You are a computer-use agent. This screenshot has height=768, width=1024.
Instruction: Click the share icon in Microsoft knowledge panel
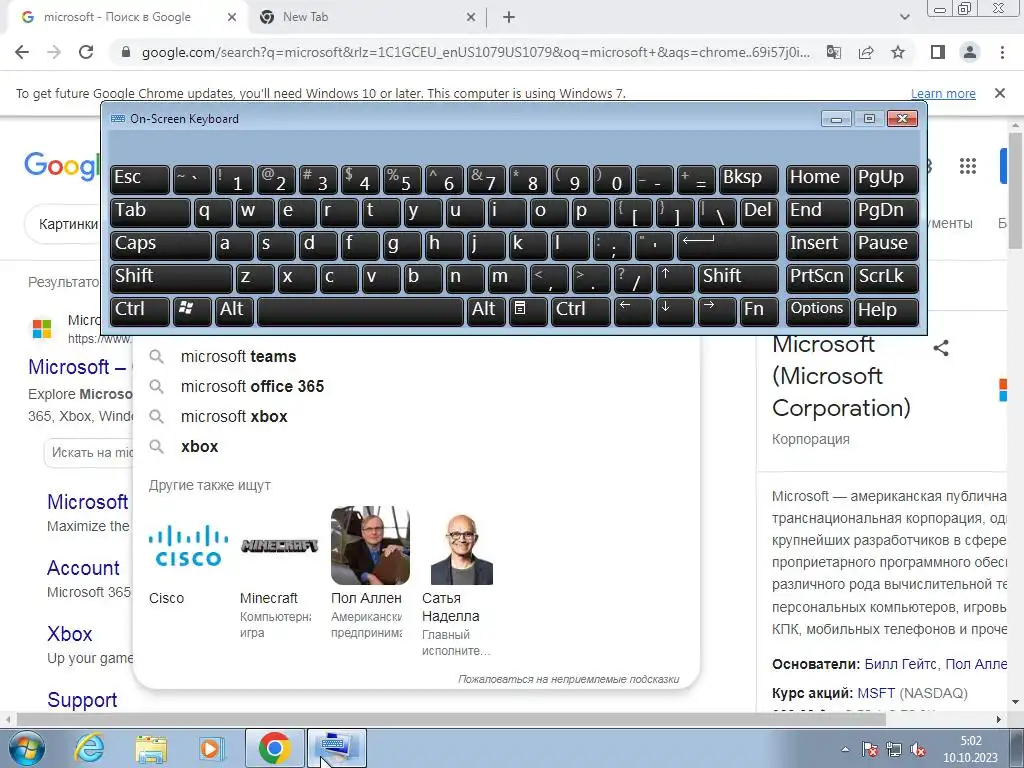tap(940, 348)
